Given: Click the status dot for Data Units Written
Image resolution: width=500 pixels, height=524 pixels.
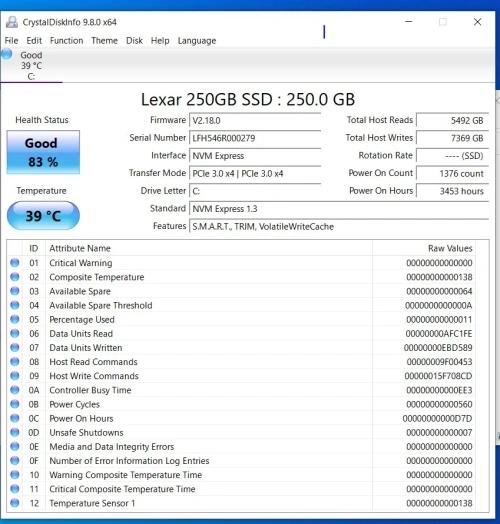Looking at the screenshot, I should click(x=15, y=348).
